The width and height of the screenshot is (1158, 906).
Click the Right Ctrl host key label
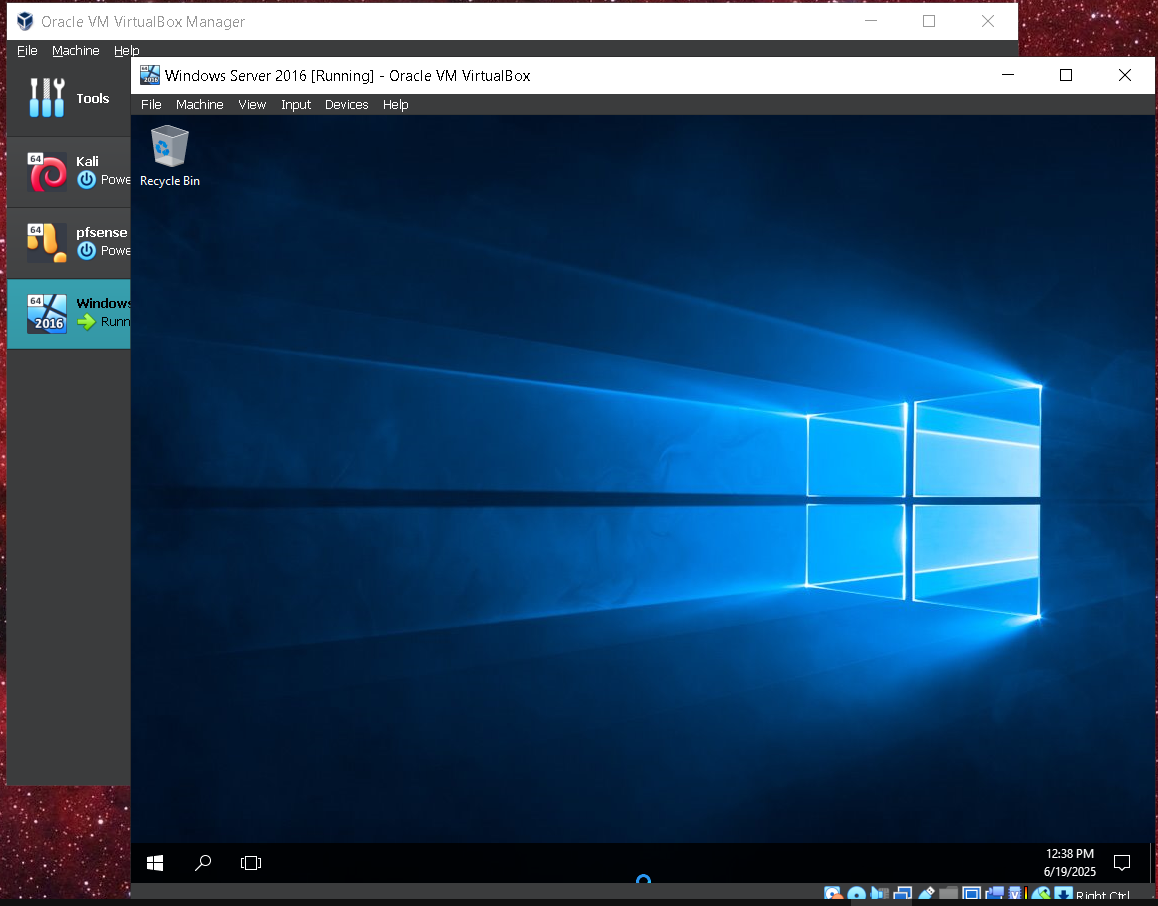1103,896
